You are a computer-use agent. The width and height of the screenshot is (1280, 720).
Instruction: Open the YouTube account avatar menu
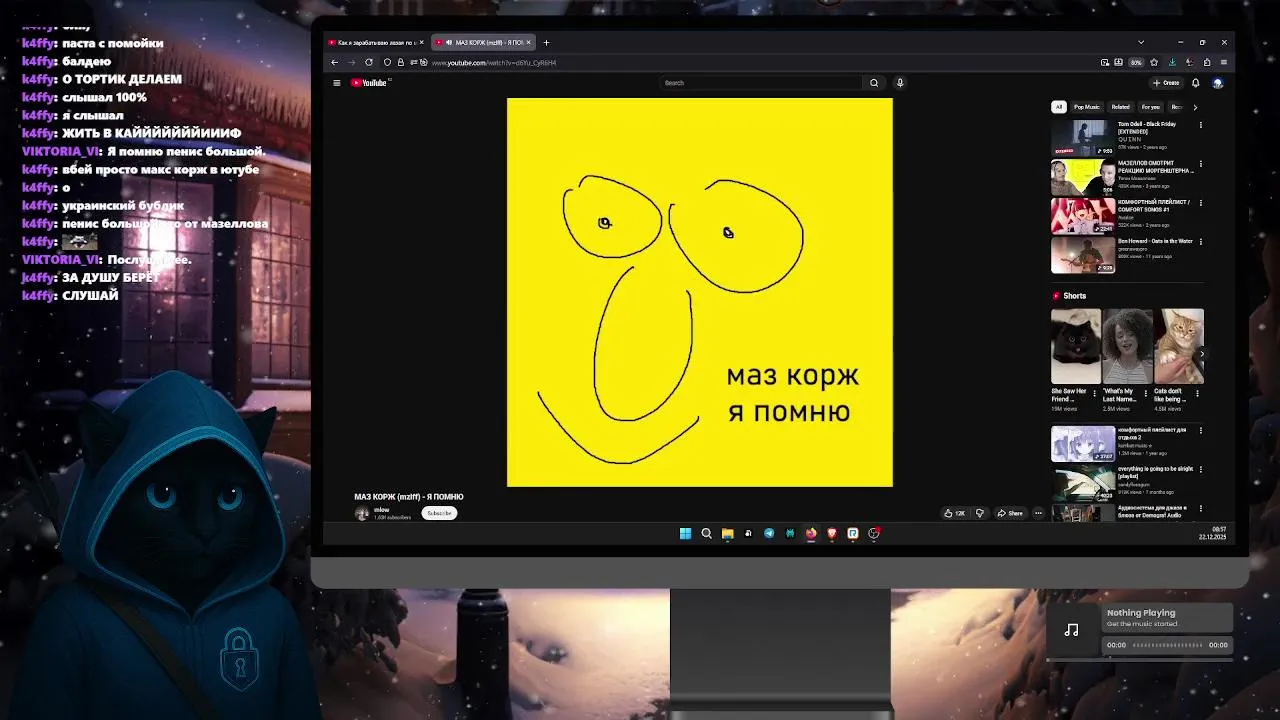pos(1217,83)
